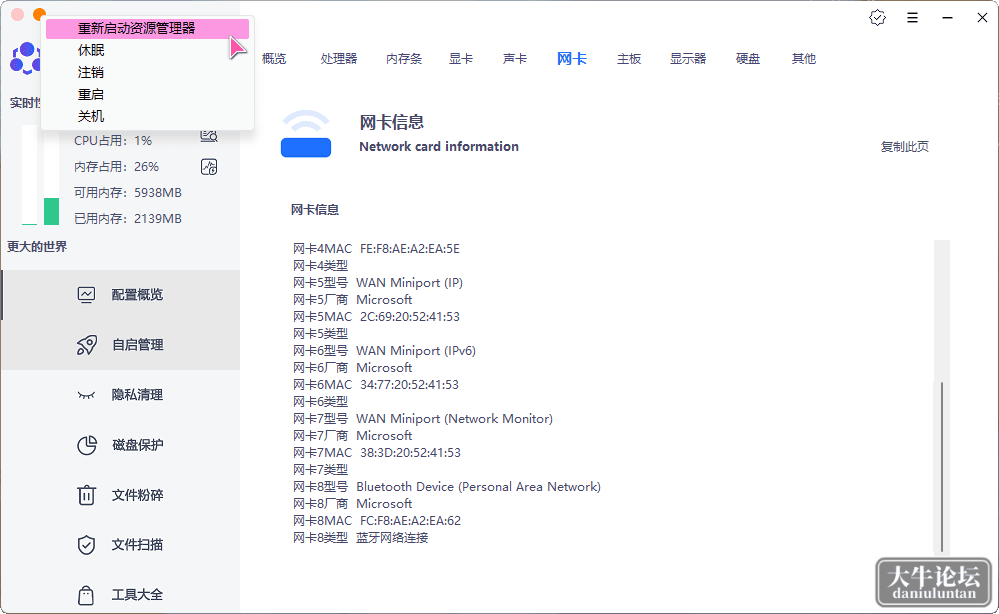Open the 主板 tab
This screenshot has width=999, height=614.
point(629,59)
